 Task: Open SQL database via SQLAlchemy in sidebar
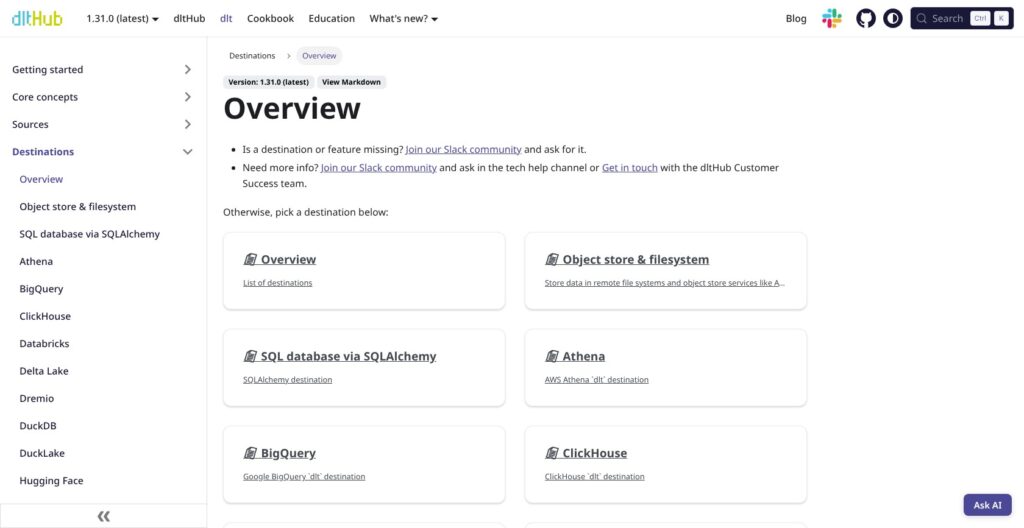click(x=89, y=234)
